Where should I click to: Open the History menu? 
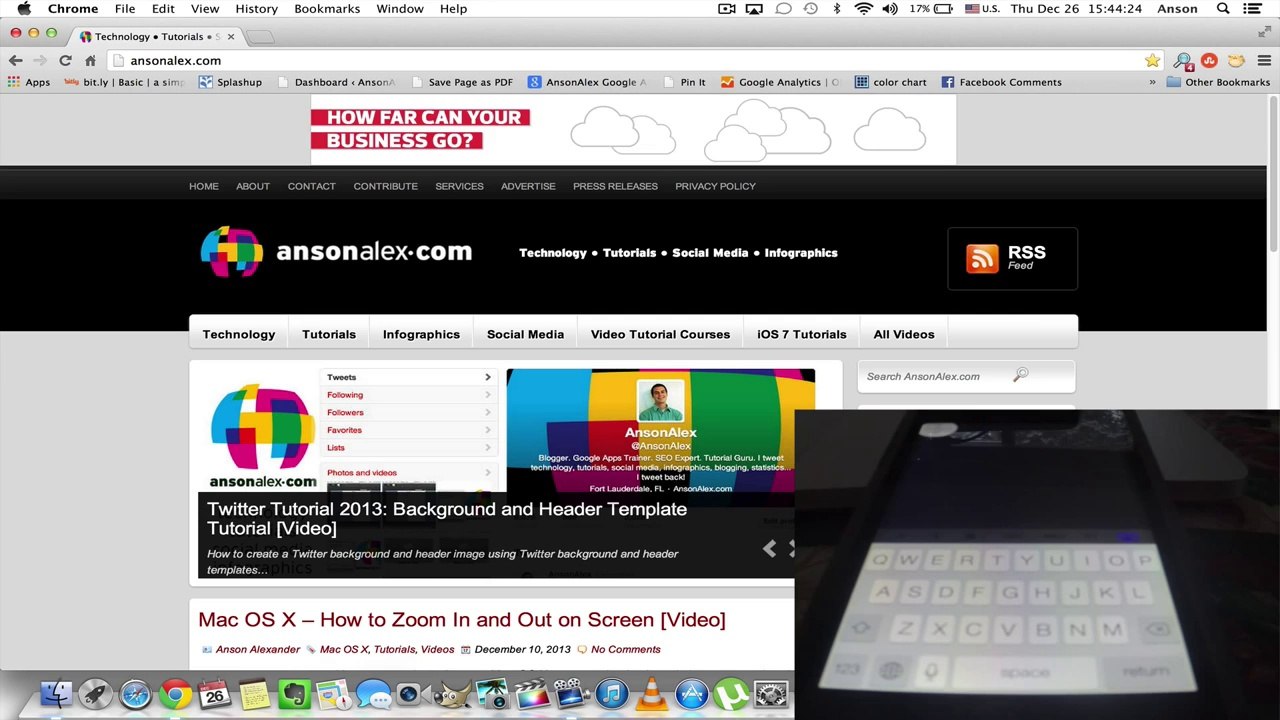point(257,9)
